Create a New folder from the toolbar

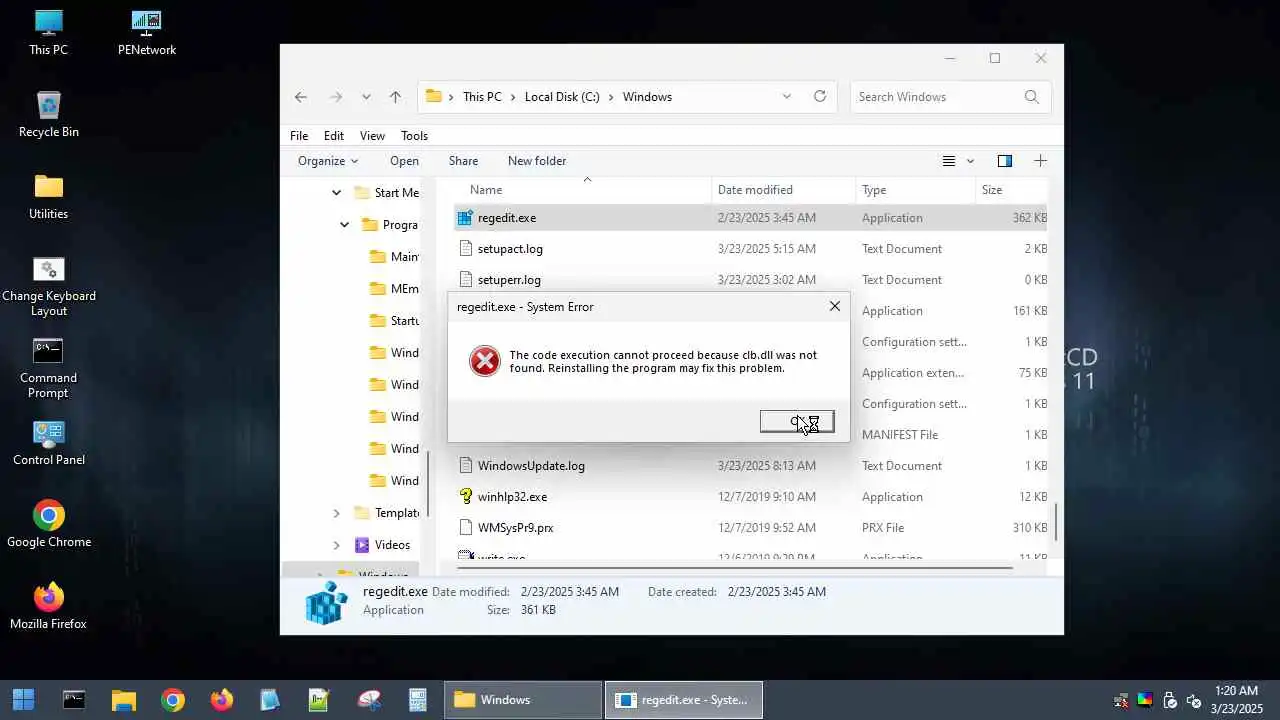[x=537, y=161]
